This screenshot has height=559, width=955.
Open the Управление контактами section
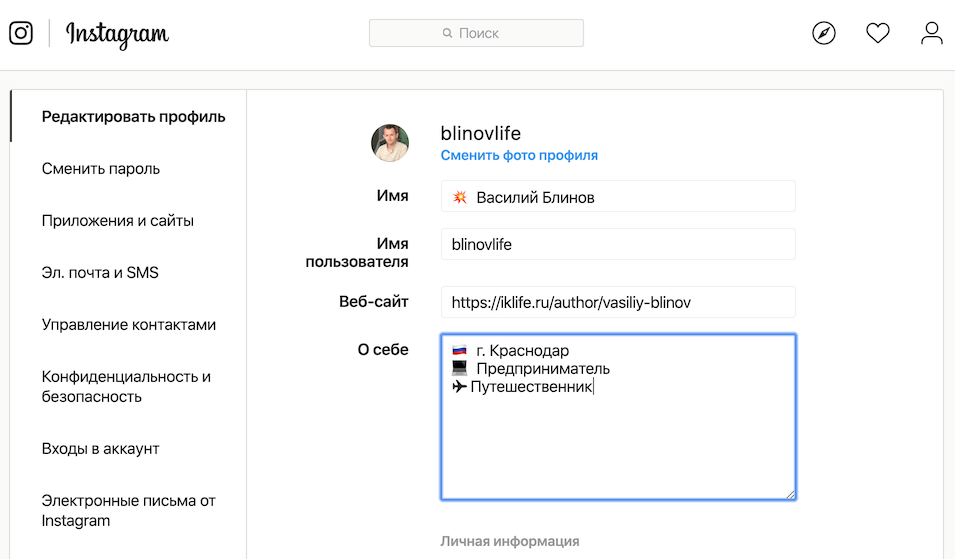129,325
